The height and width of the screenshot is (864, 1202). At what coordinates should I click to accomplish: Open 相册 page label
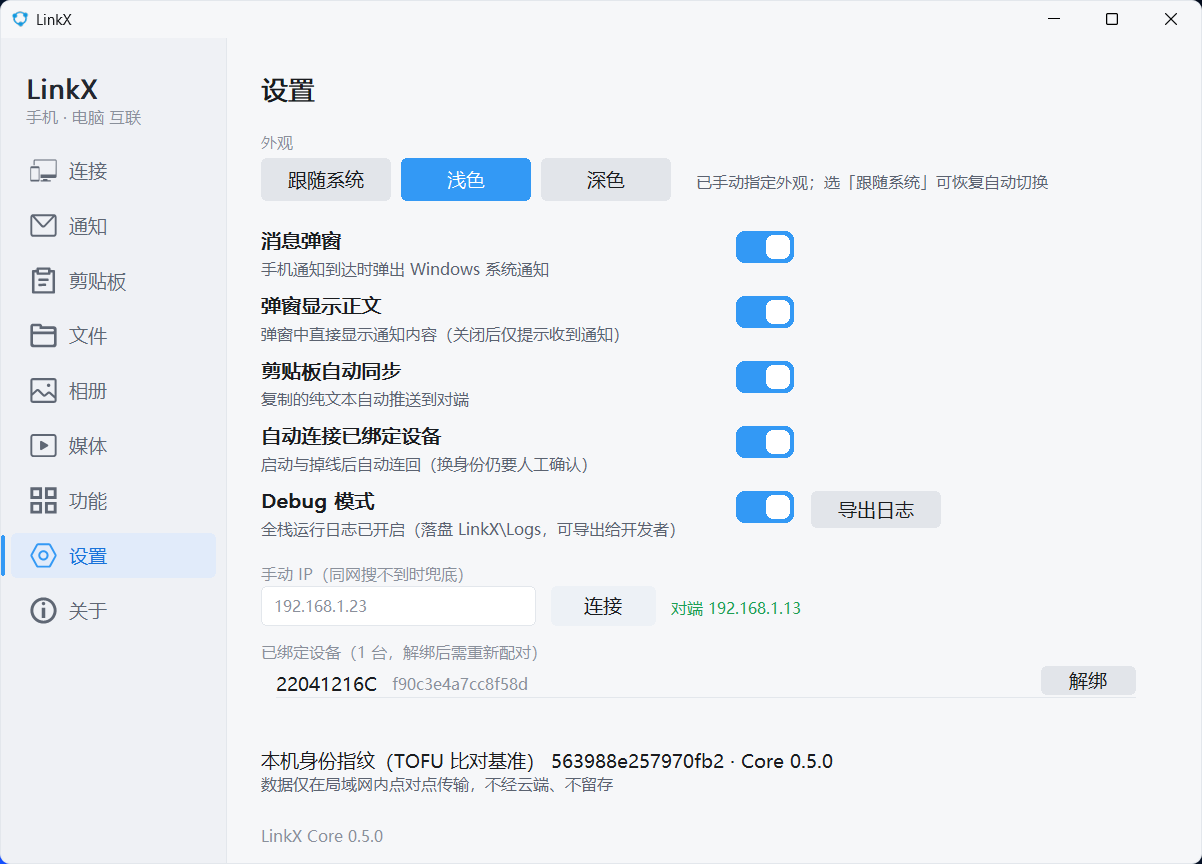click(x=88, y=391)
